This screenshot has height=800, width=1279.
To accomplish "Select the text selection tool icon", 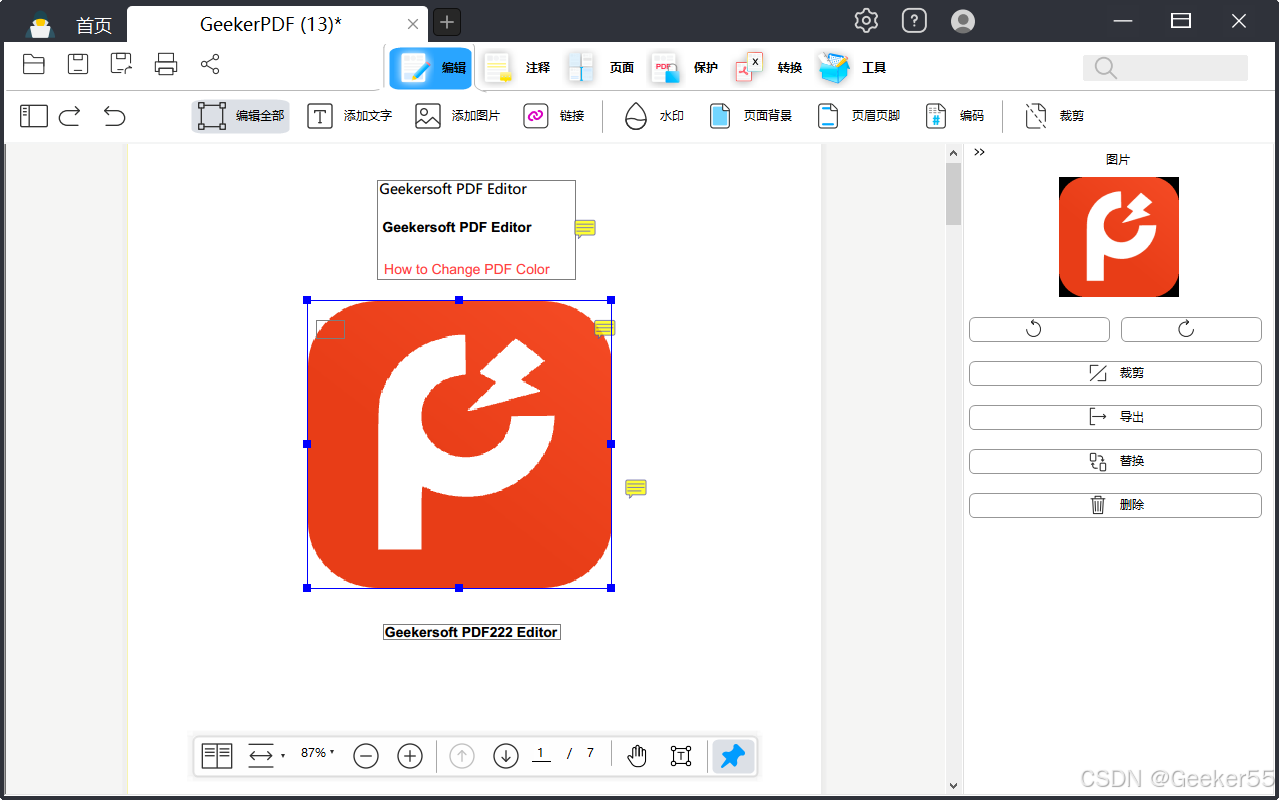I will point(681,756).
